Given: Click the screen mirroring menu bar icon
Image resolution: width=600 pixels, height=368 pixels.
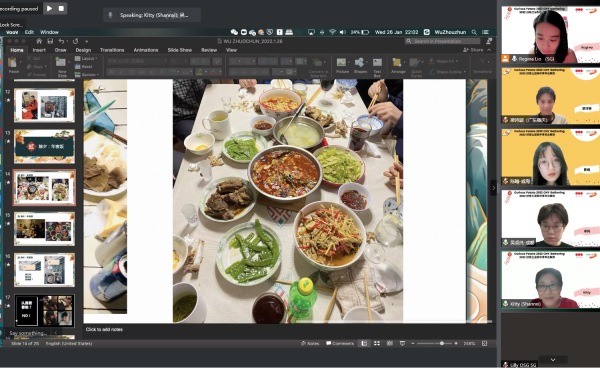Looking at the screenshot, I should click(x=311, y=32).
